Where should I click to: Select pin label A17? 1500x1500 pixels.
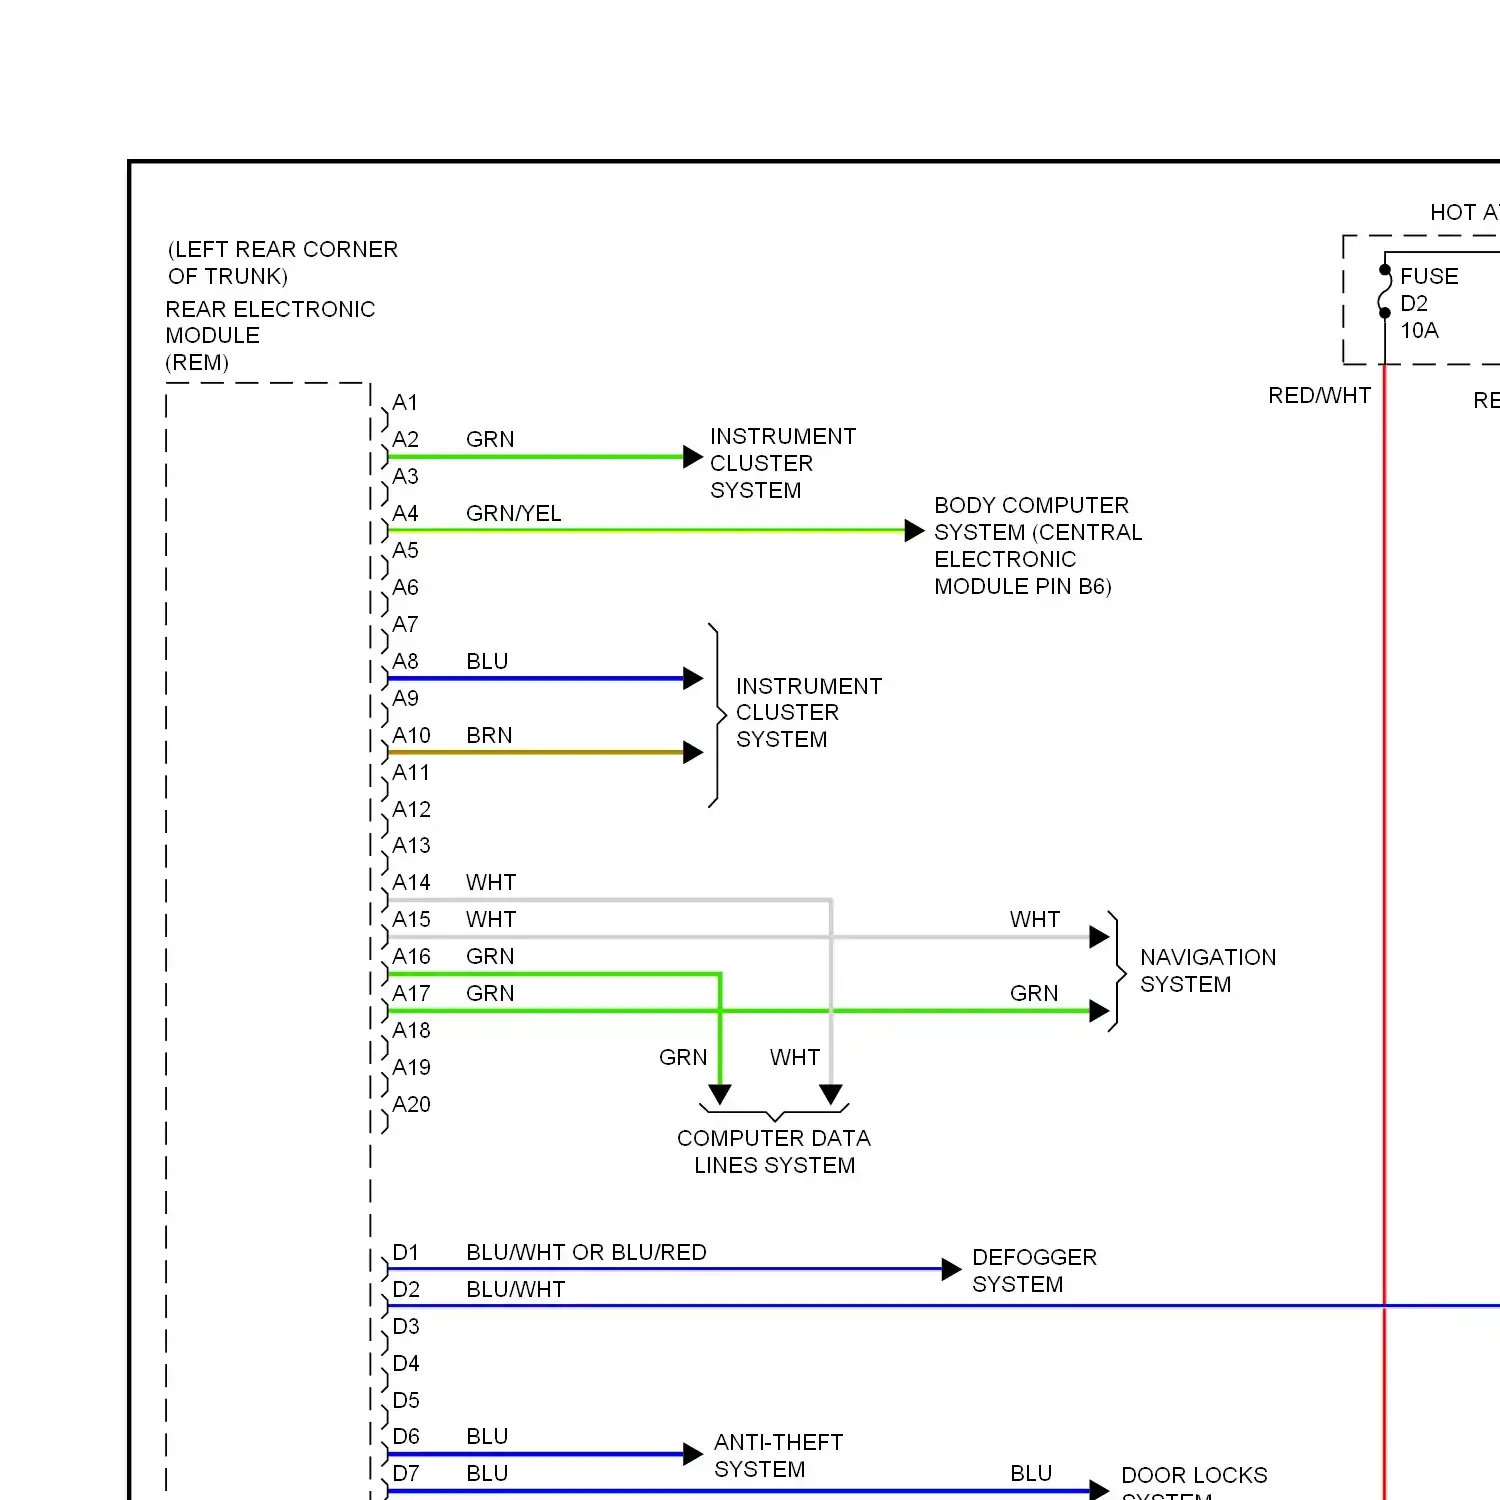click(411, 993)
